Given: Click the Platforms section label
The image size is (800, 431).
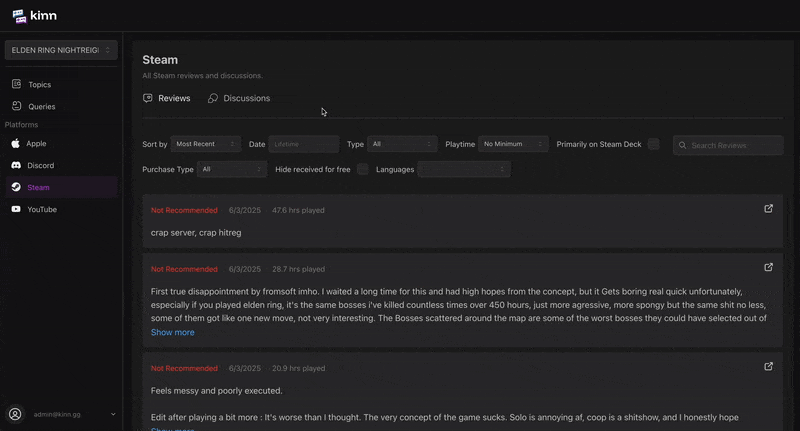Looking at the screenshot, I should (21, 124).
